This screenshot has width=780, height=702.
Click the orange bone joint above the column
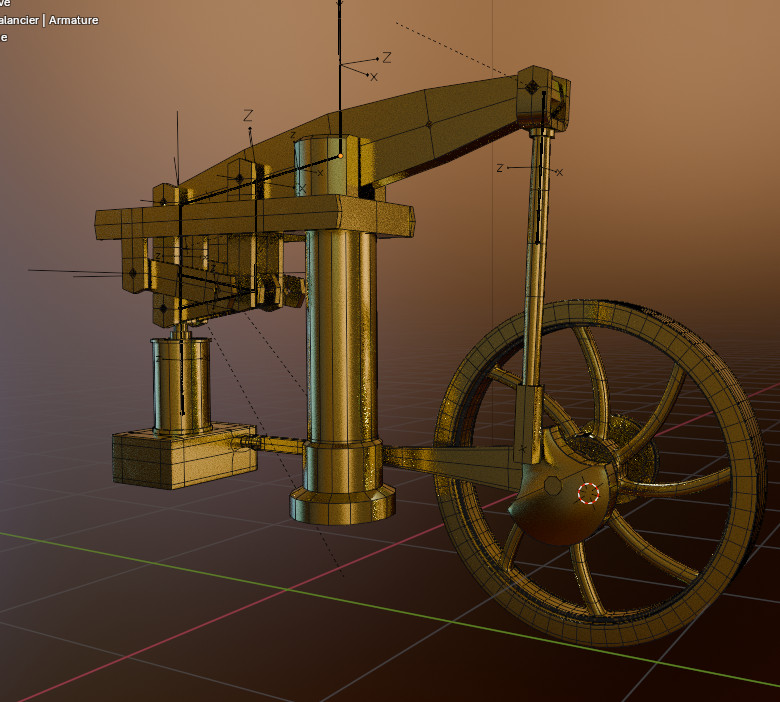tap(341, 156)
